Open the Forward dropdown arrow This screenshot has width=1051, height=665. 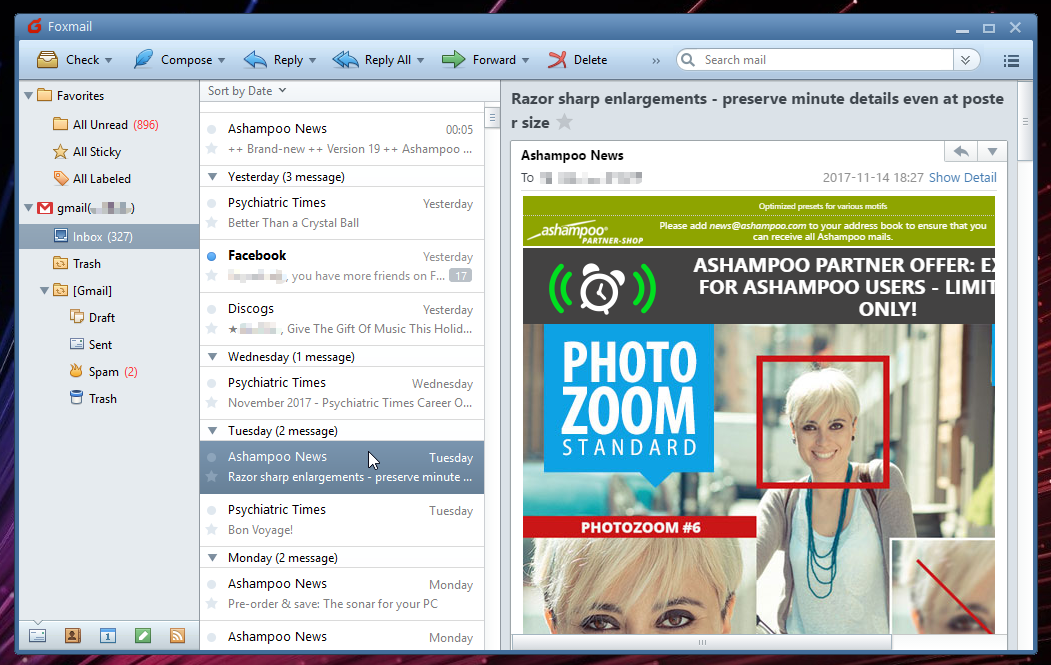click(x=526, y=60)
